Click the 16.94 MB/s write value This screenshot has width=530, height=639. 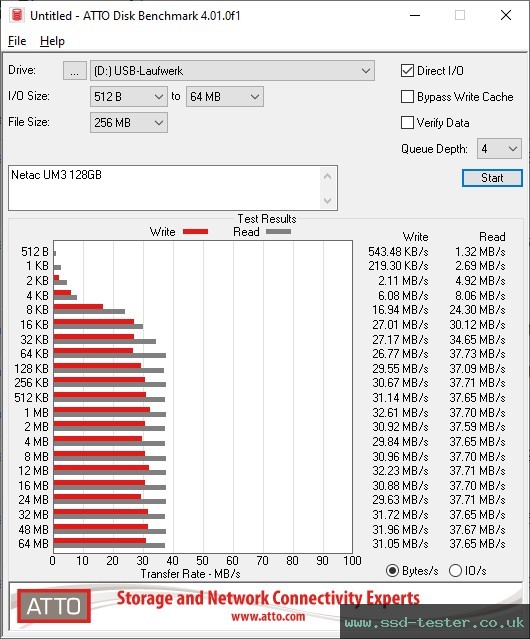tap(400, 310)
